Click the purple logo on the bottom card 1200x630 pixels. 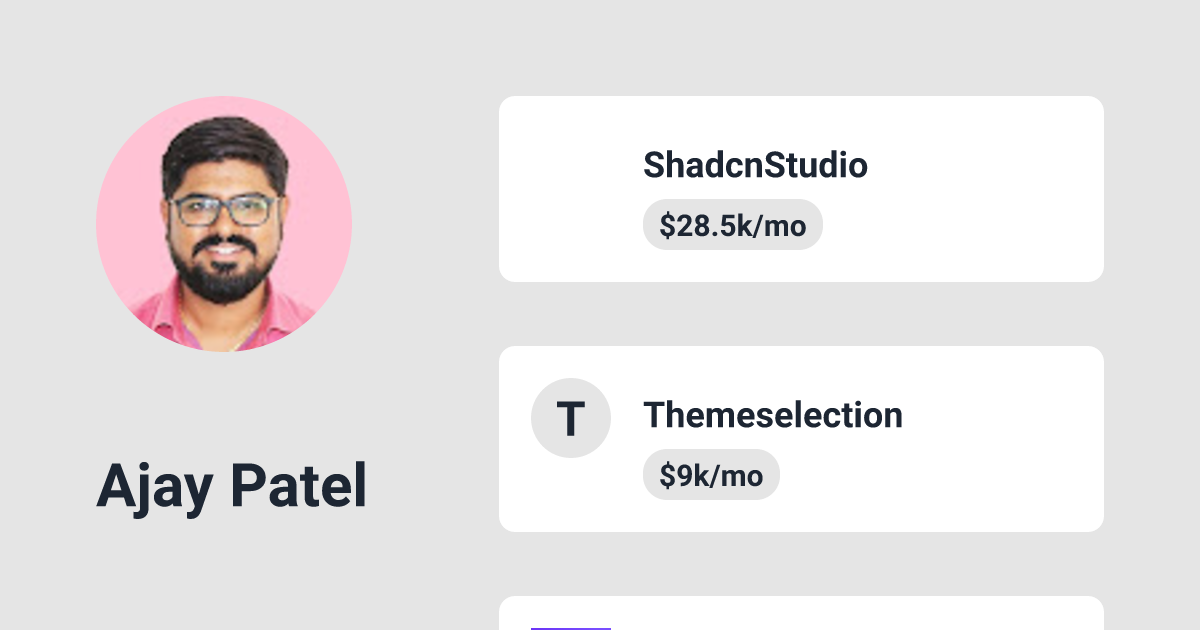570,627
